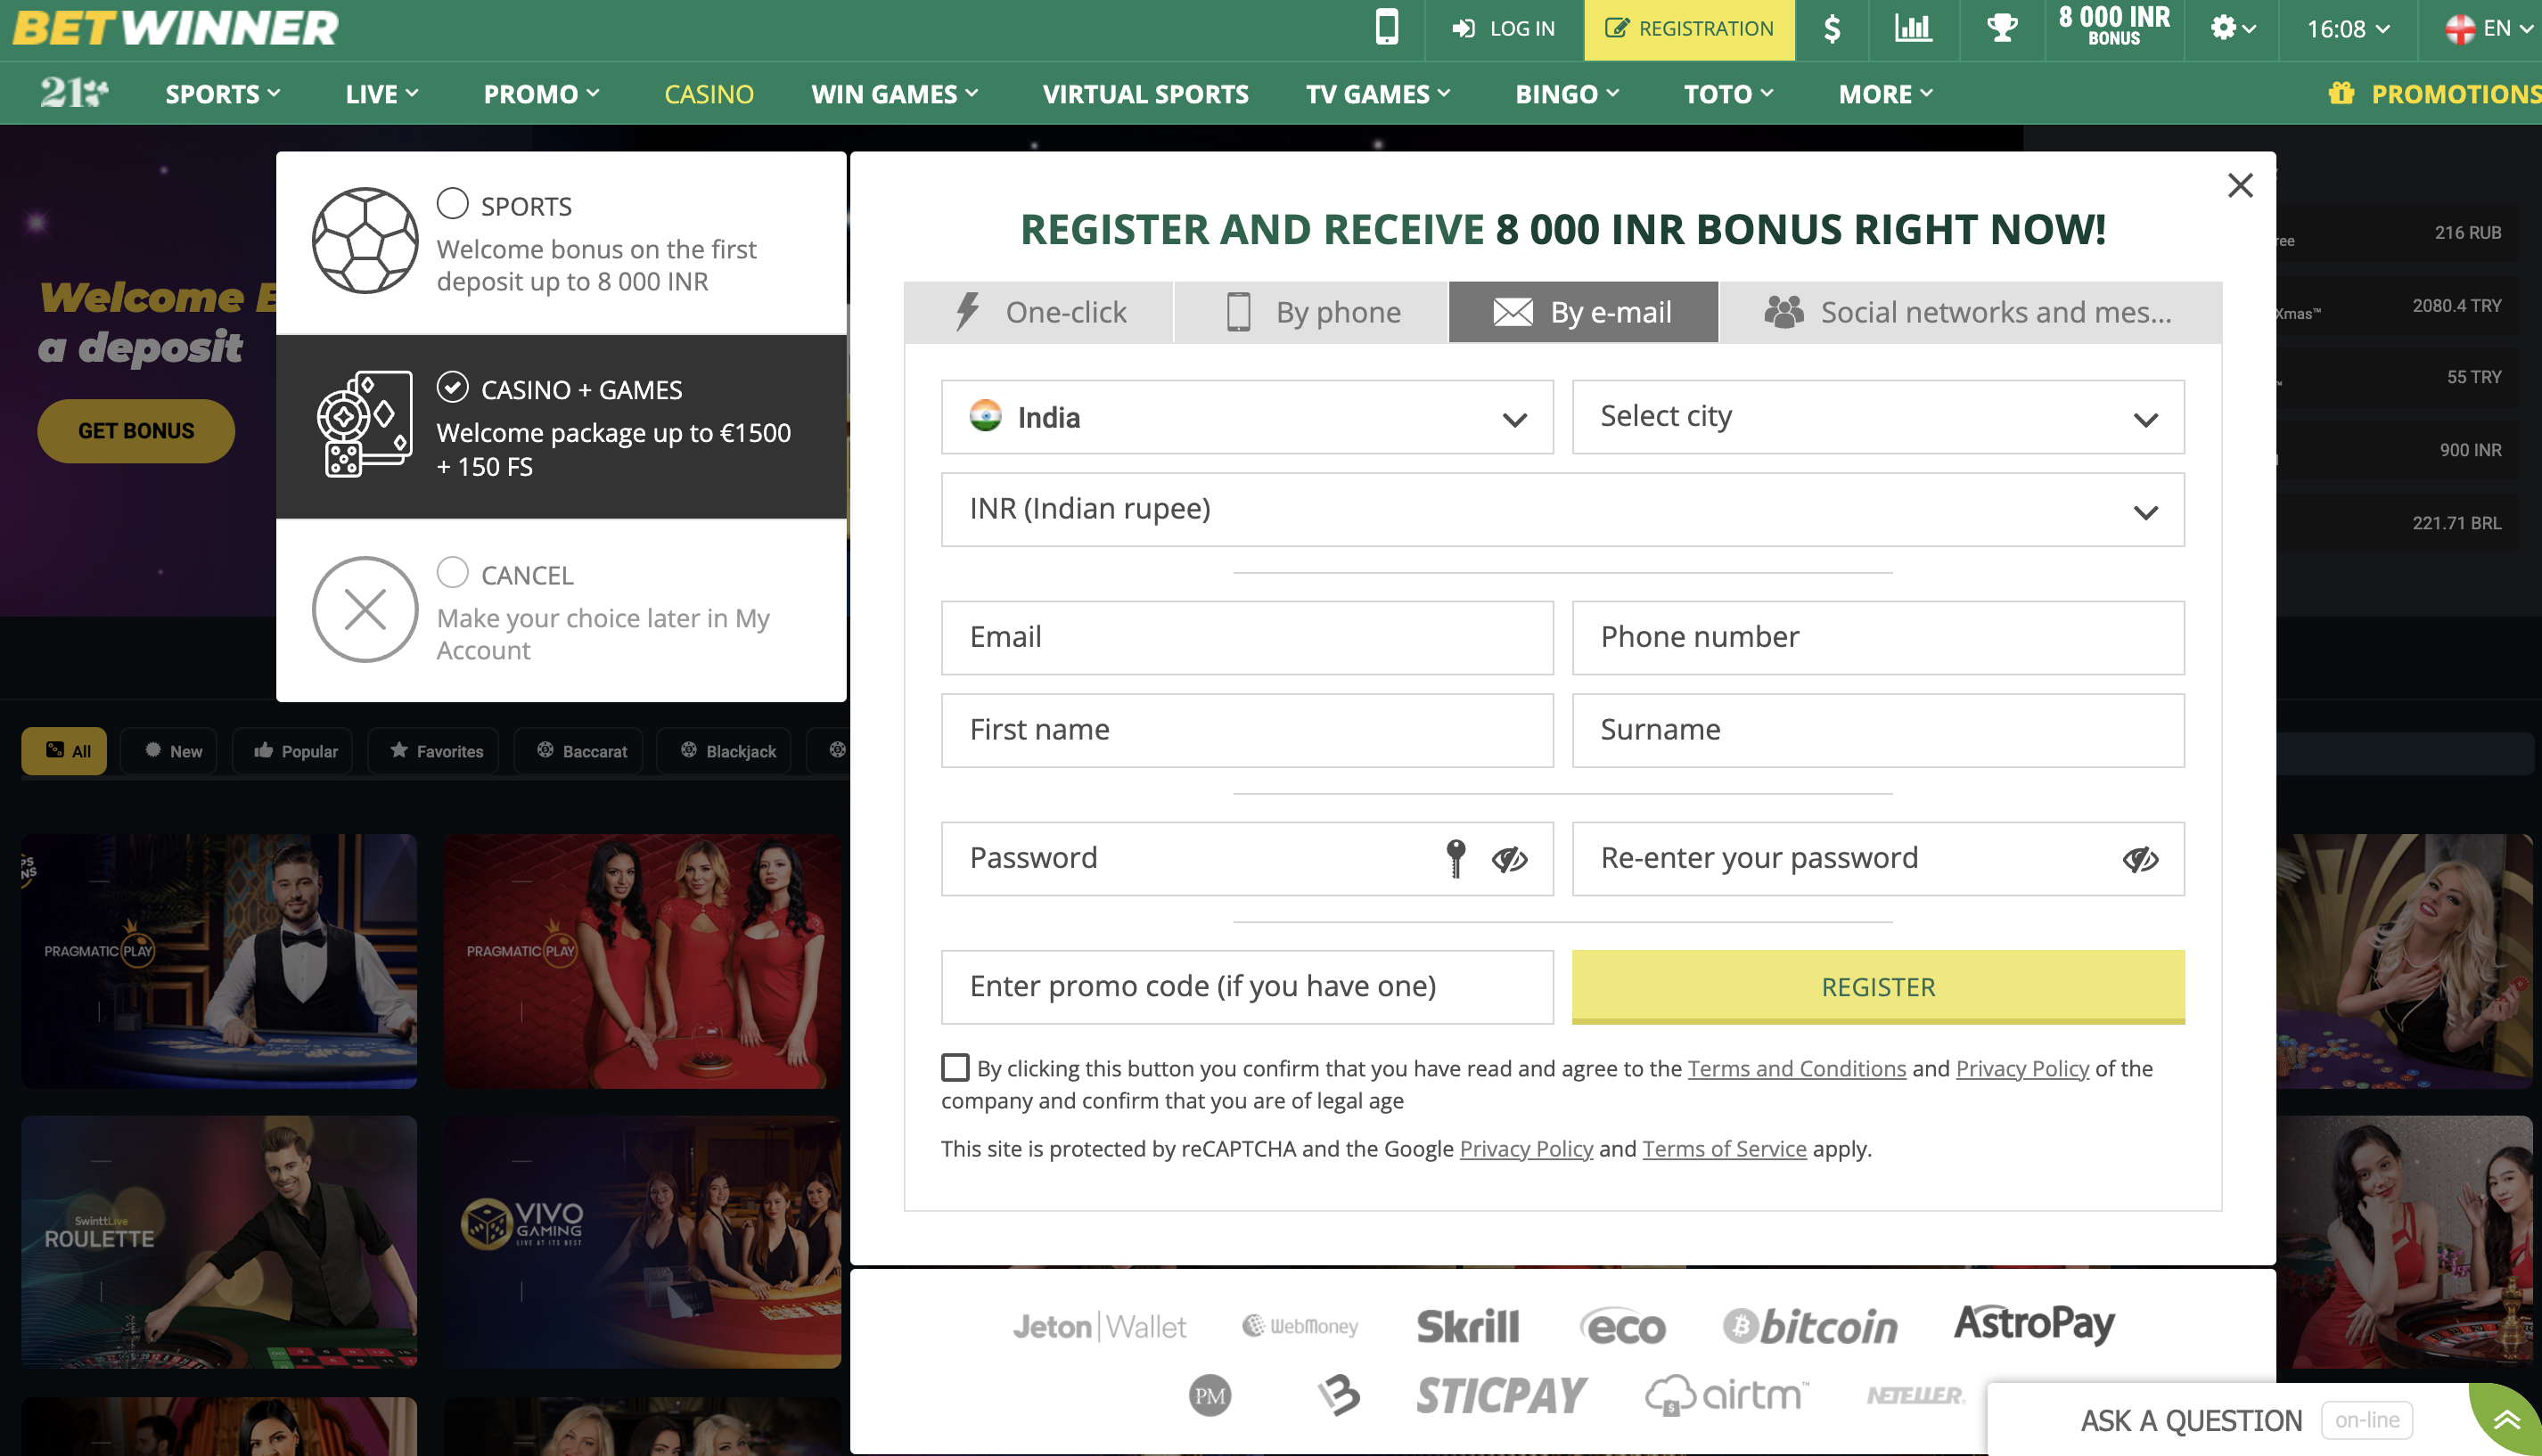Click the REGISTER button
The width and height of the screenshot is (2542, 1456).
[1877, 987]
